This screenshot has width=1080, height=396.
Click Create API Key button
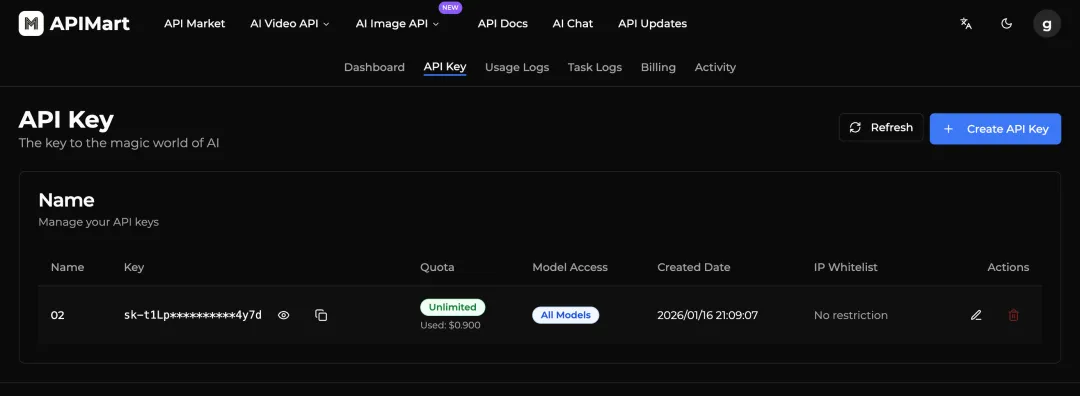(995, 129)
